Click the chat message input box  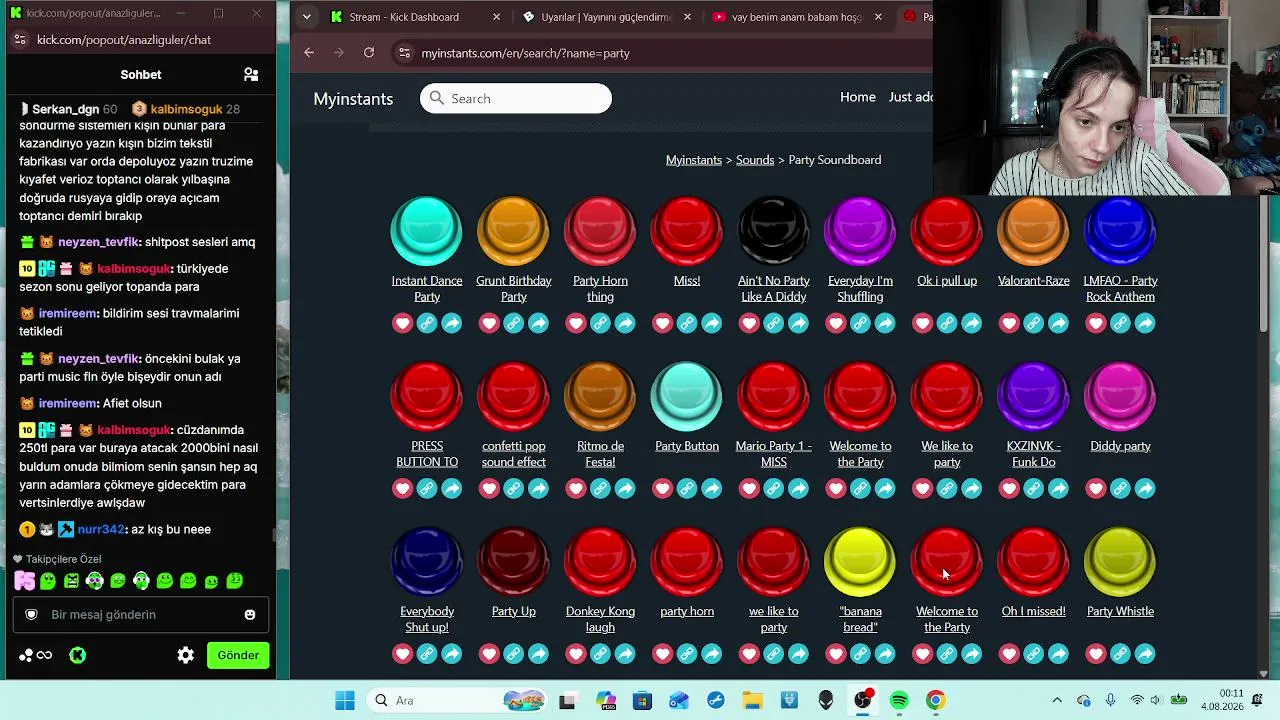coord(141,615)
